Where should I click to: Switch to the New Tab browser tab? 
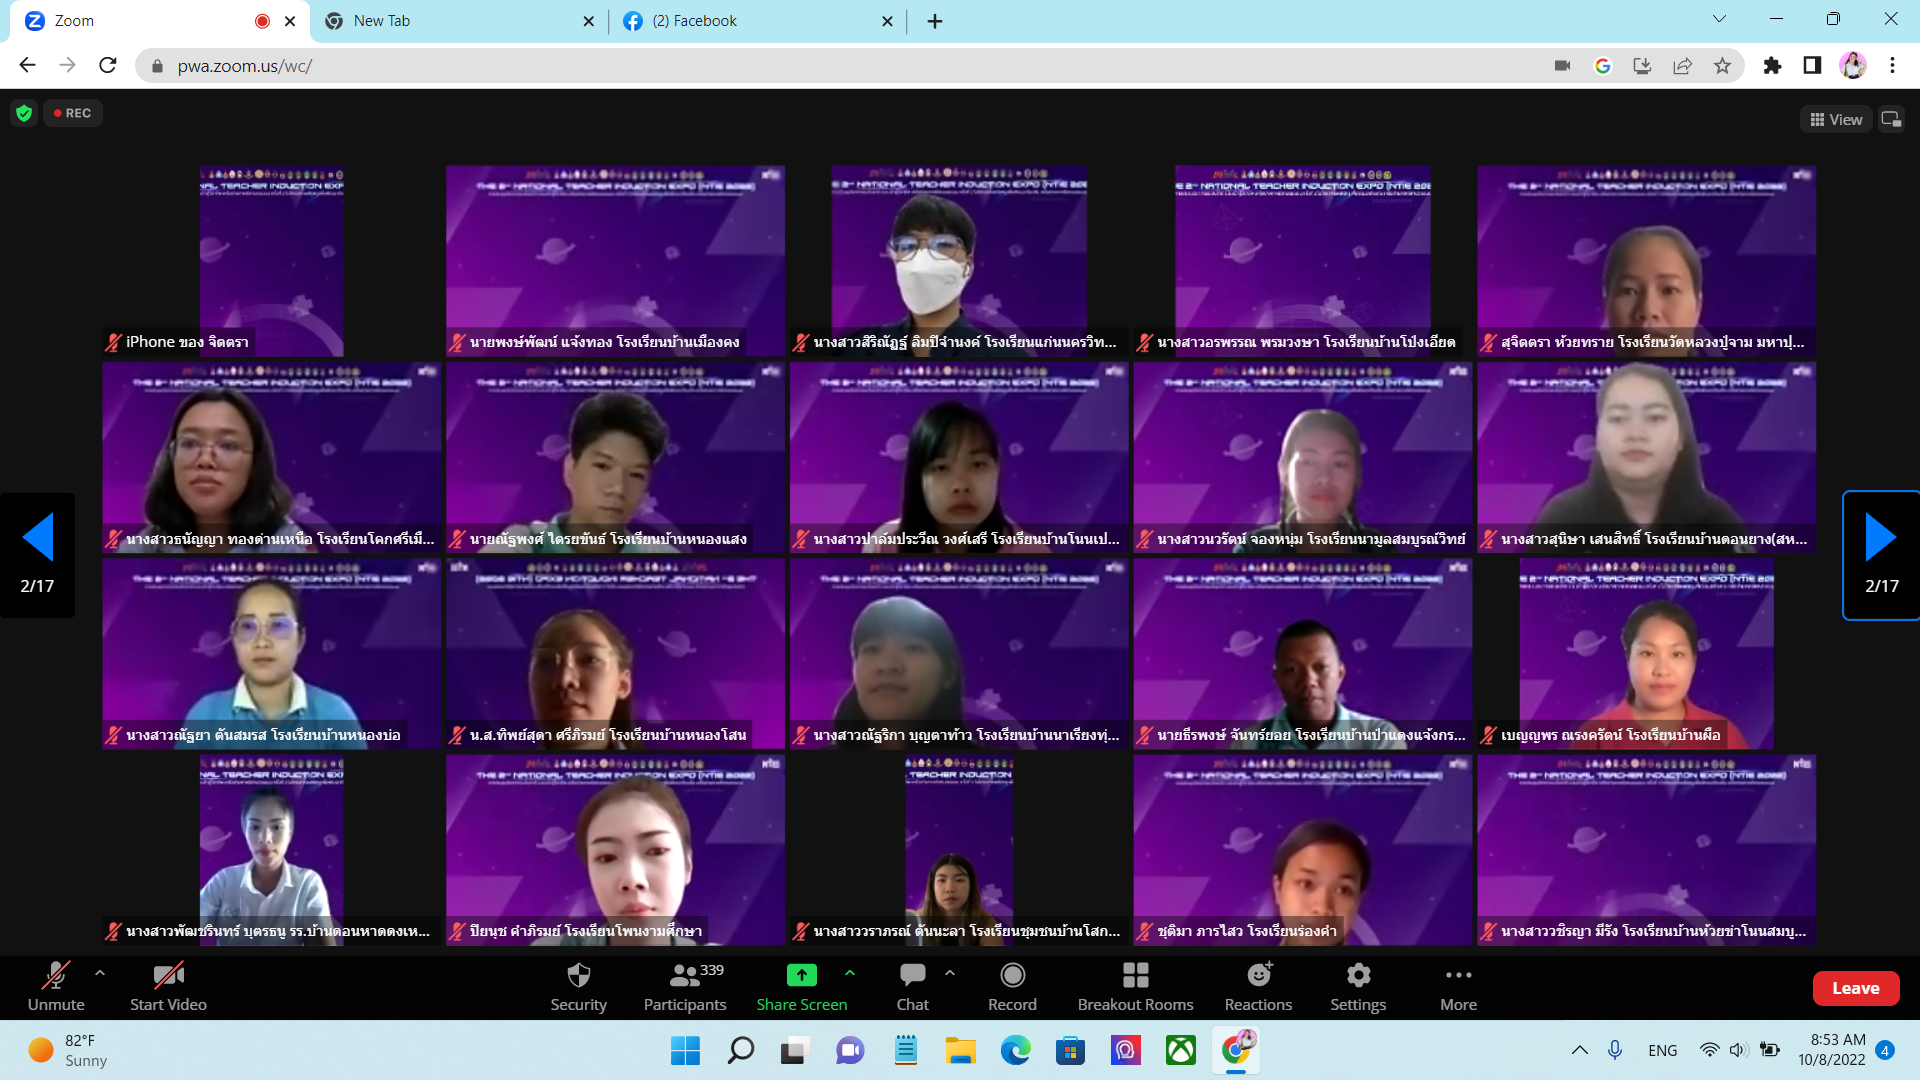tap(382, 21)
